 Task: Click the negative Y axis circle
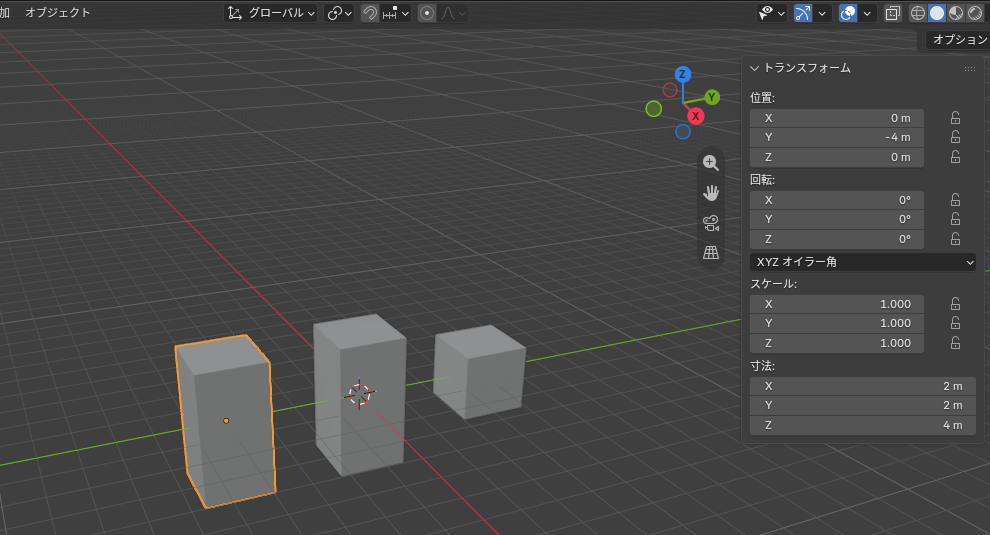pos(653,109)
